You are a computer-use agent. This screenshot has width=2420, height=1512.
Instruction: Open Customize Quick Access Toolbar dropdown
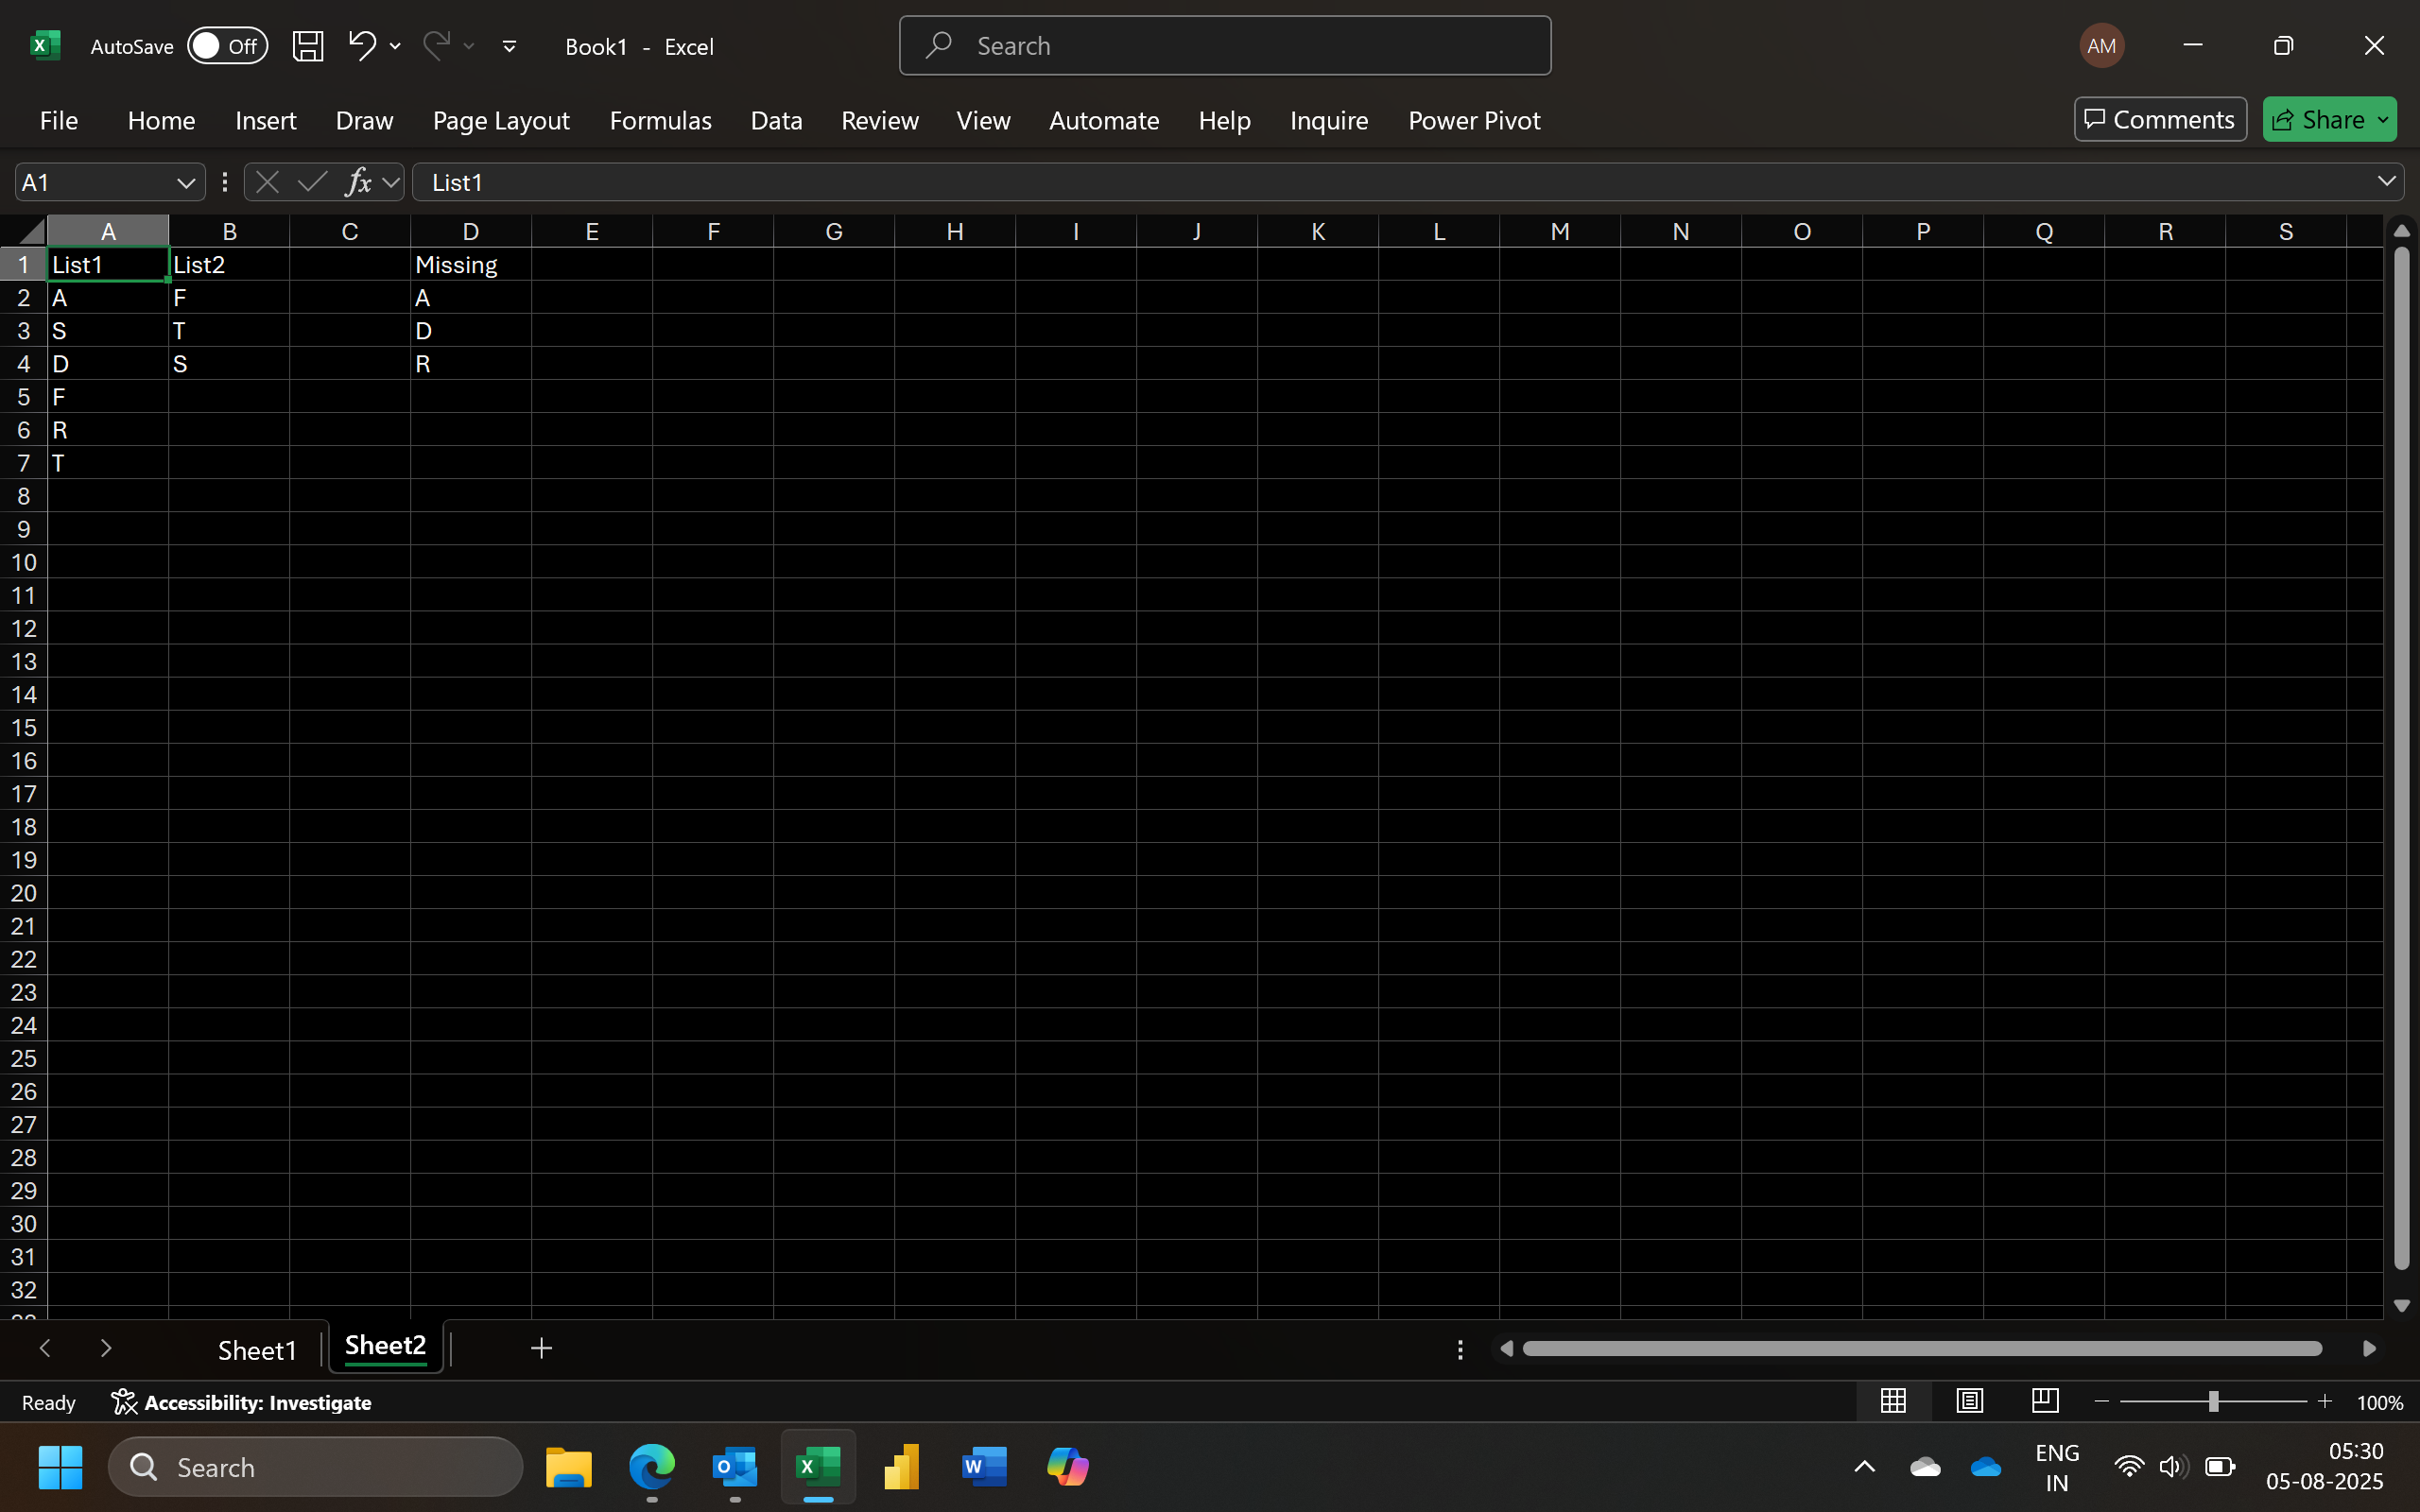tap(509, 46)
